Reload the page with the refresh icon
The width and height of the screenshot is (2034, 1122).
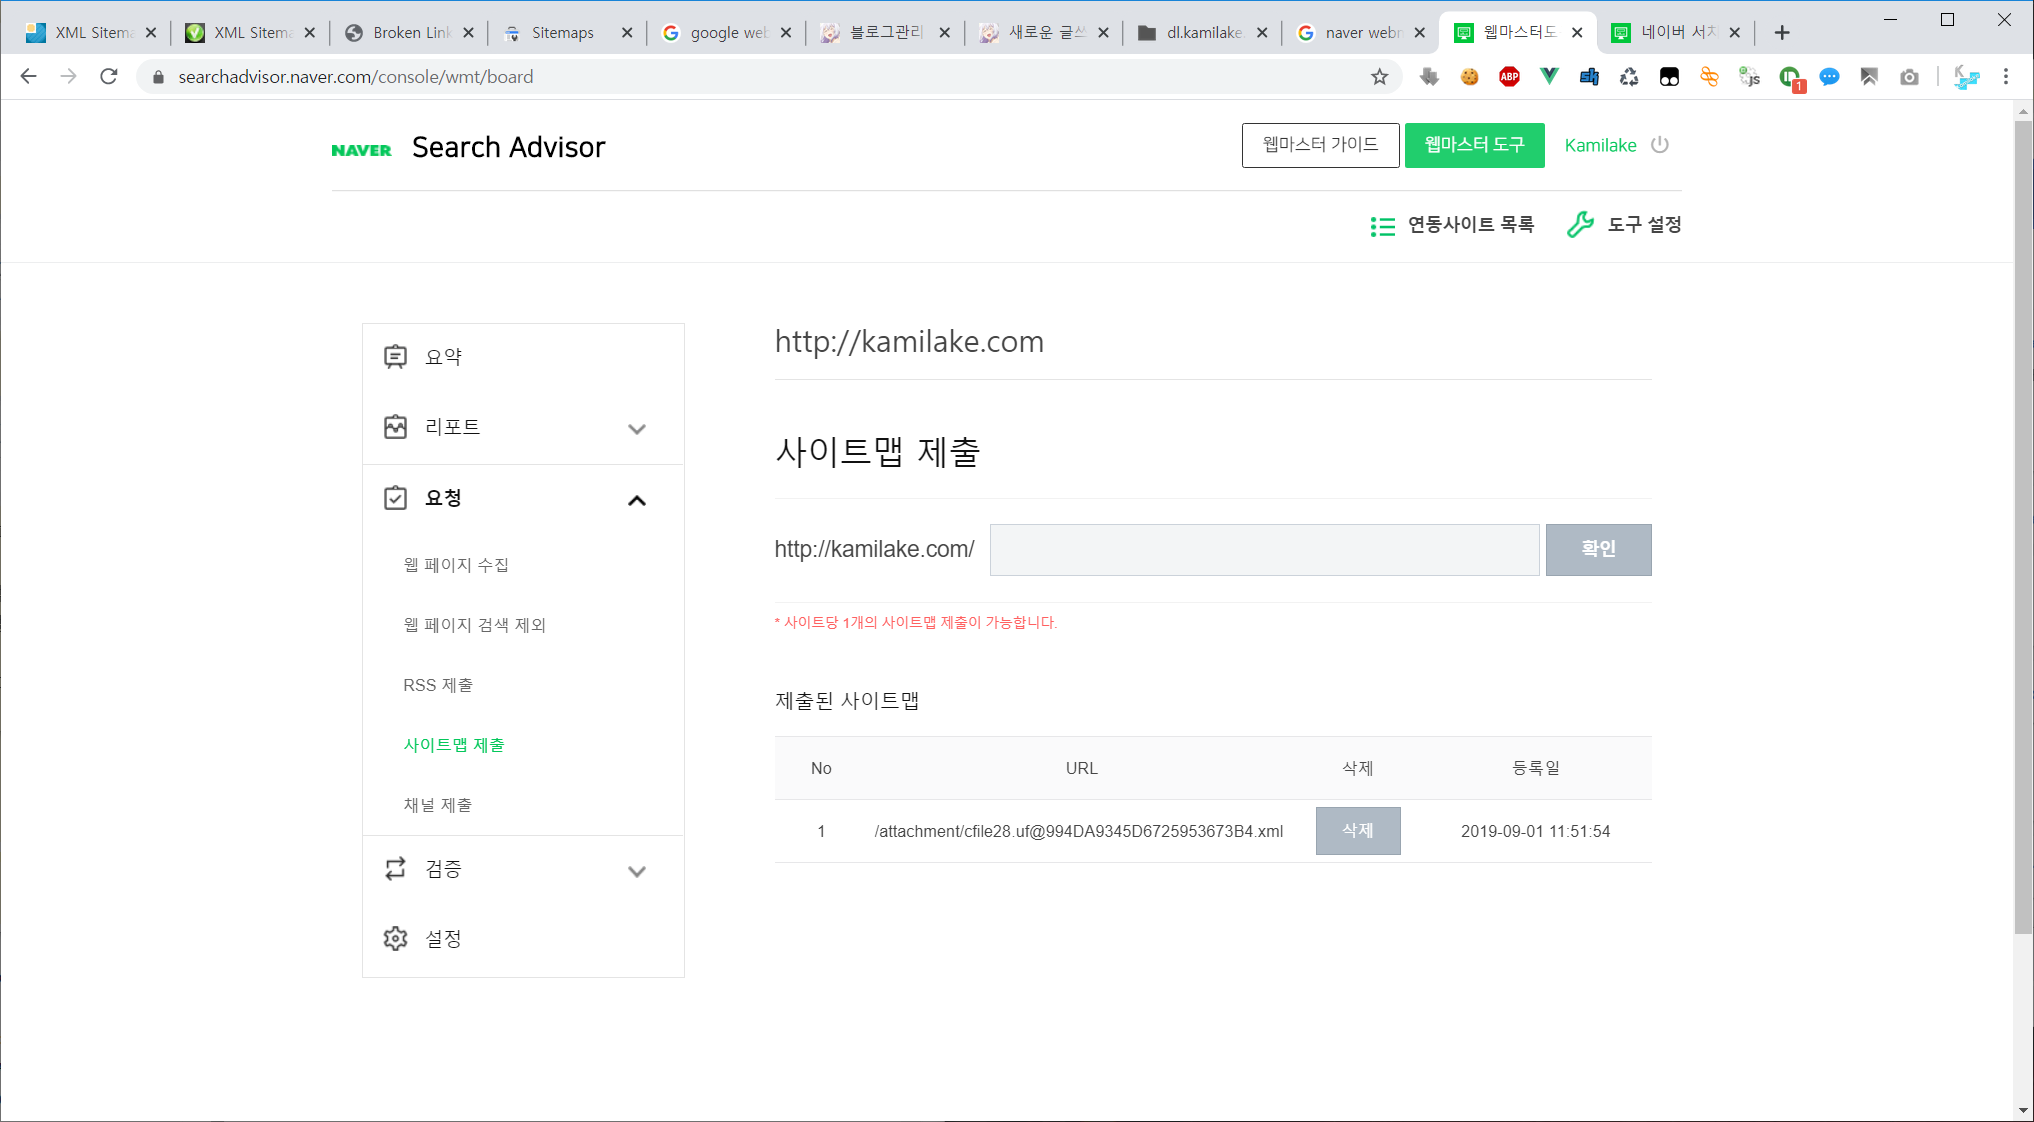[109, 77]
